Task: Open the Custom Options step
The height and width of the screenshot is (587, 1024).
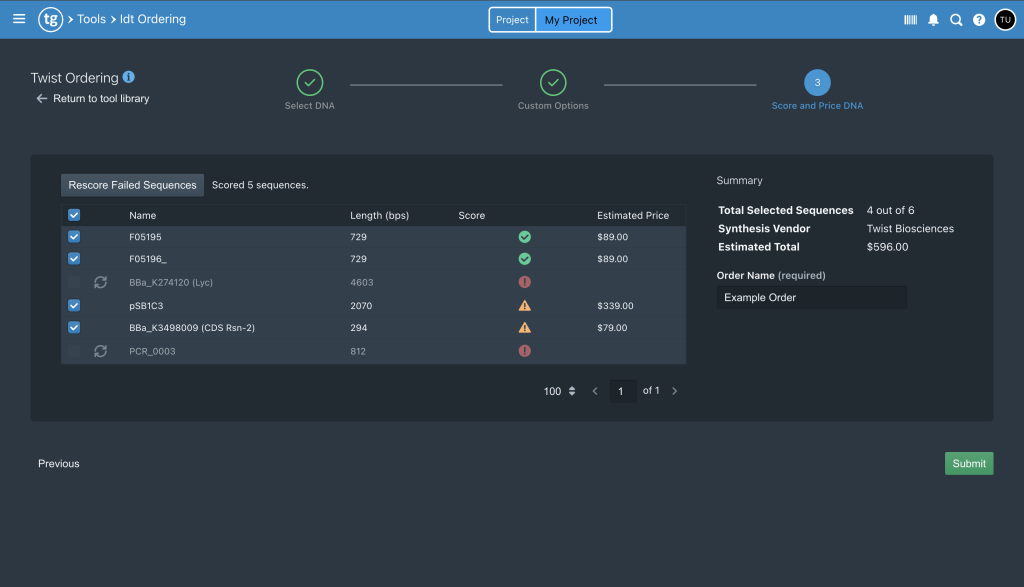Action: [553, 83]
